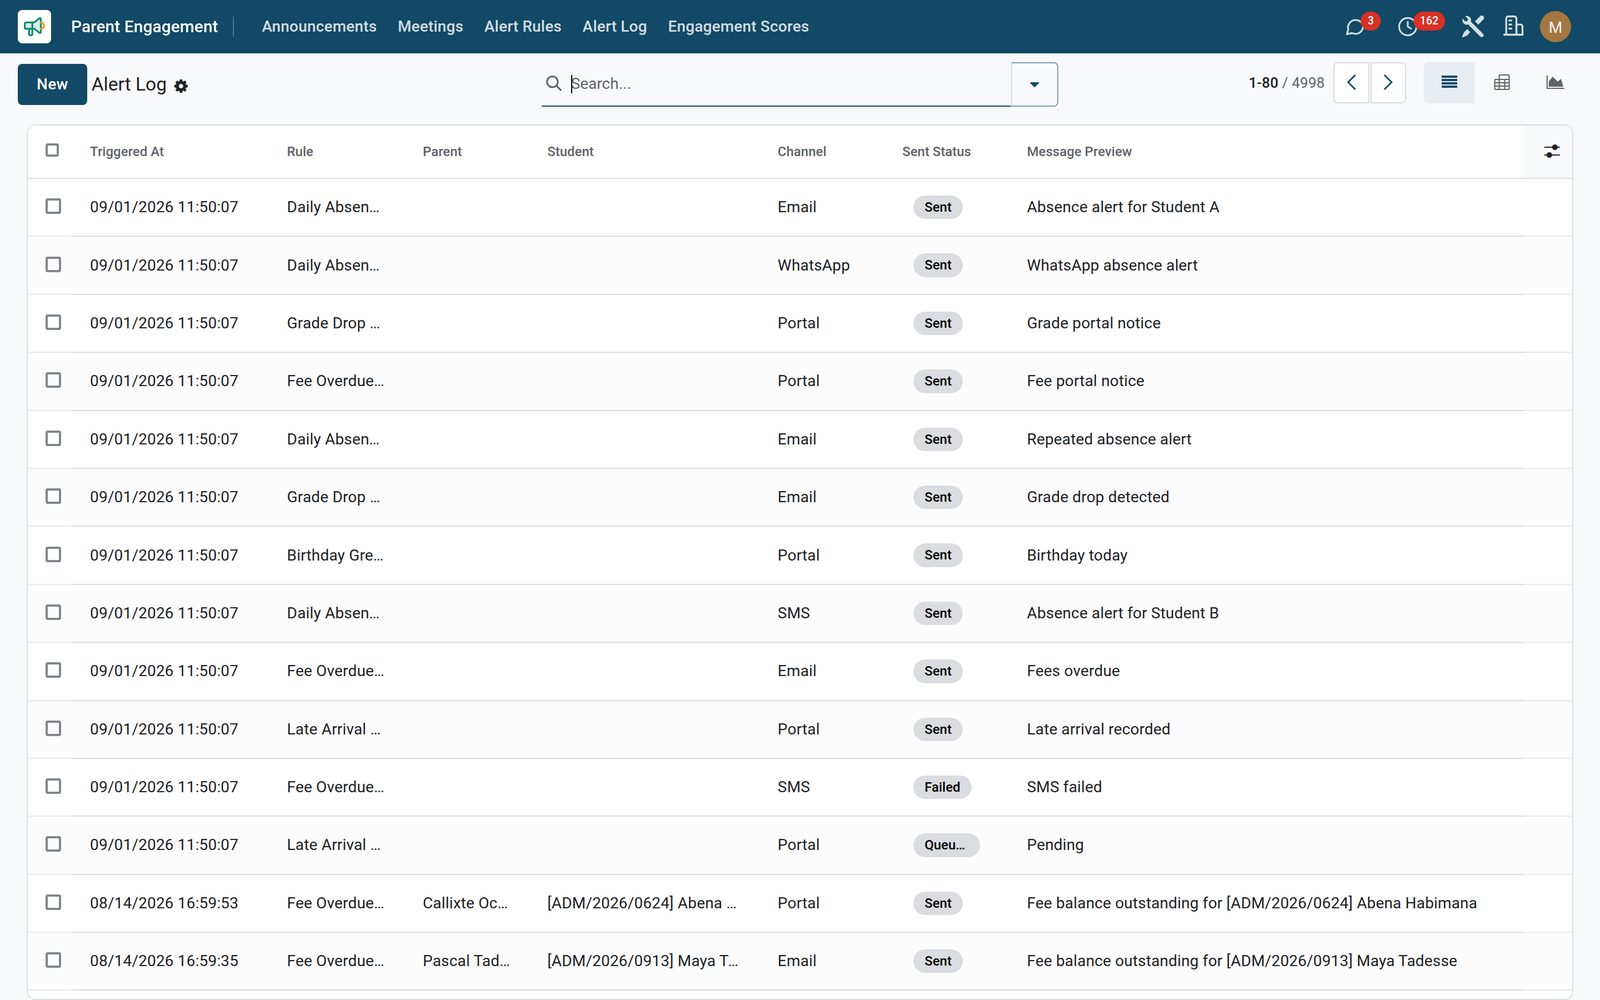Open the optional columns adjust icon
This screenshot has width=1600, height=1000.
click(x=1552, y=151)
